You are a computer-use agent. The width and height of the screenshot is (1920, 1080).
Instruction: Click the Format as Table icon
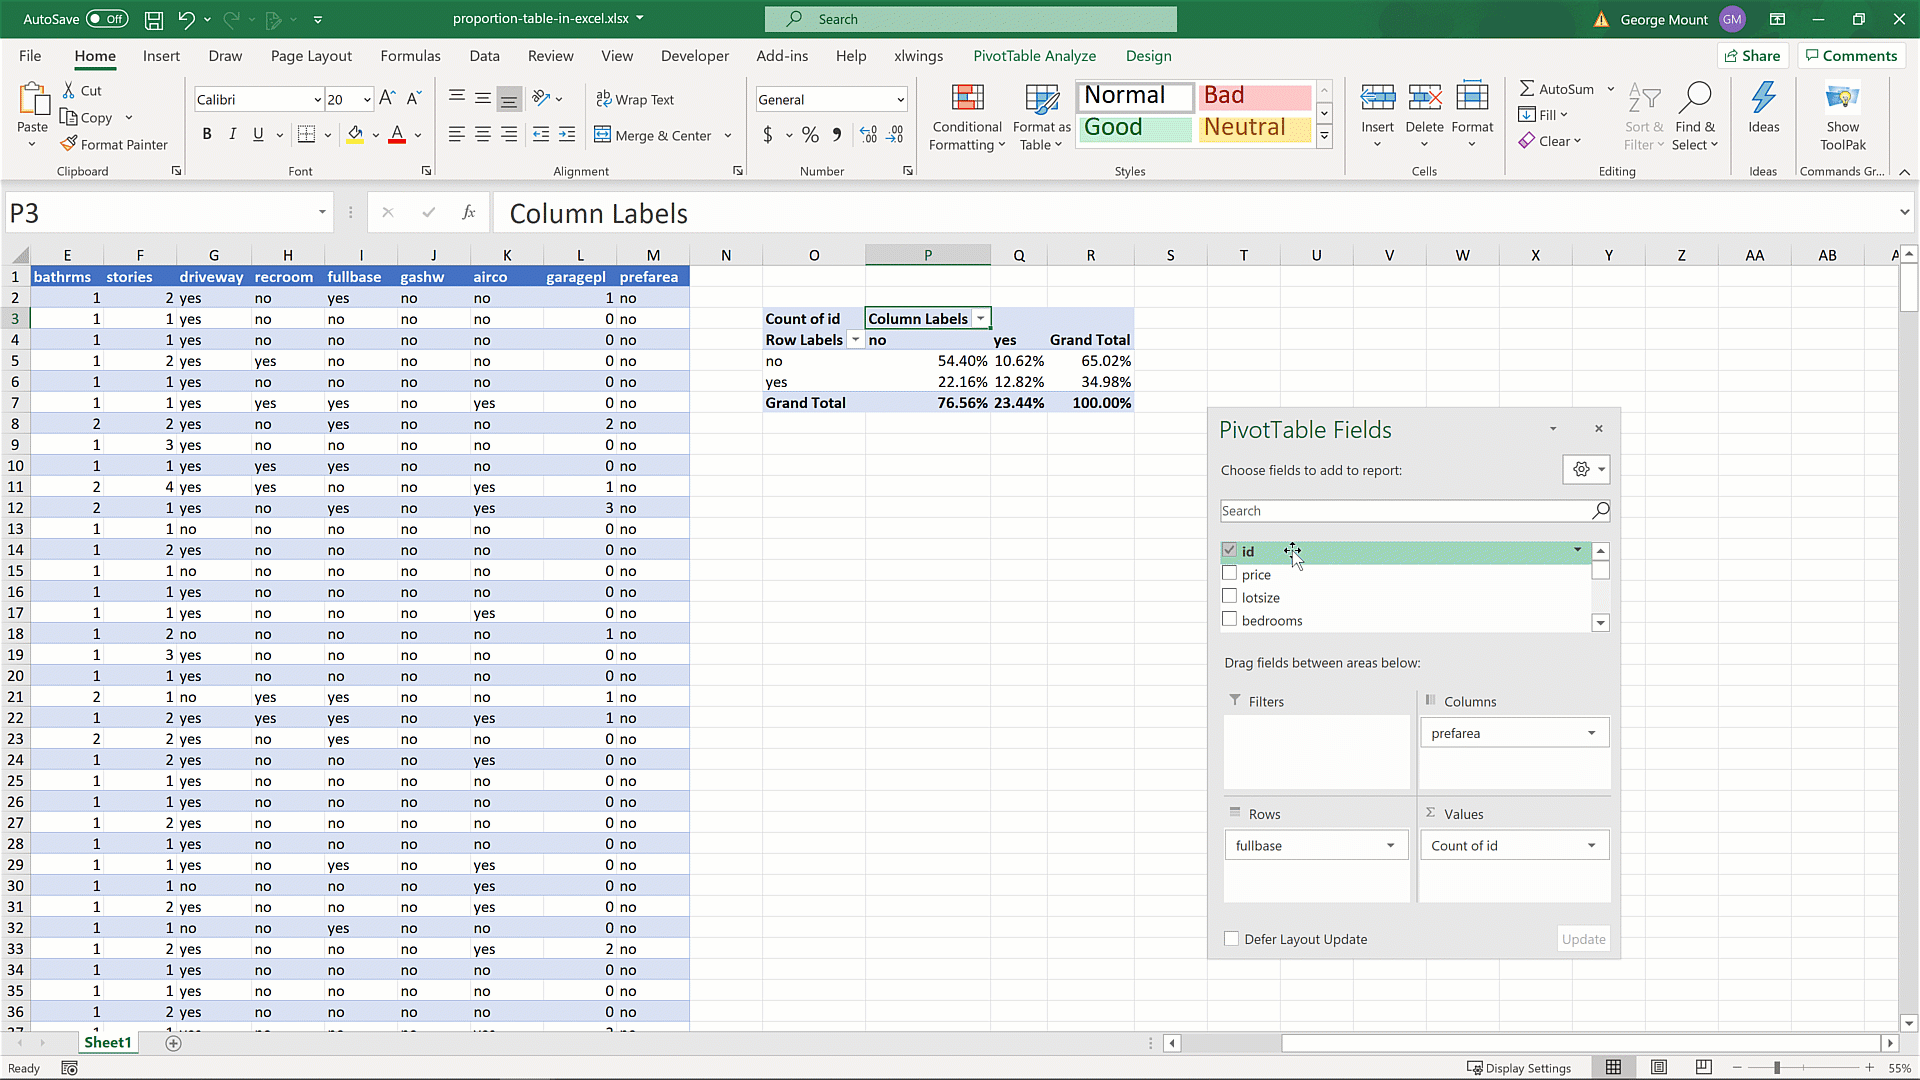[x=1041, y=99]
